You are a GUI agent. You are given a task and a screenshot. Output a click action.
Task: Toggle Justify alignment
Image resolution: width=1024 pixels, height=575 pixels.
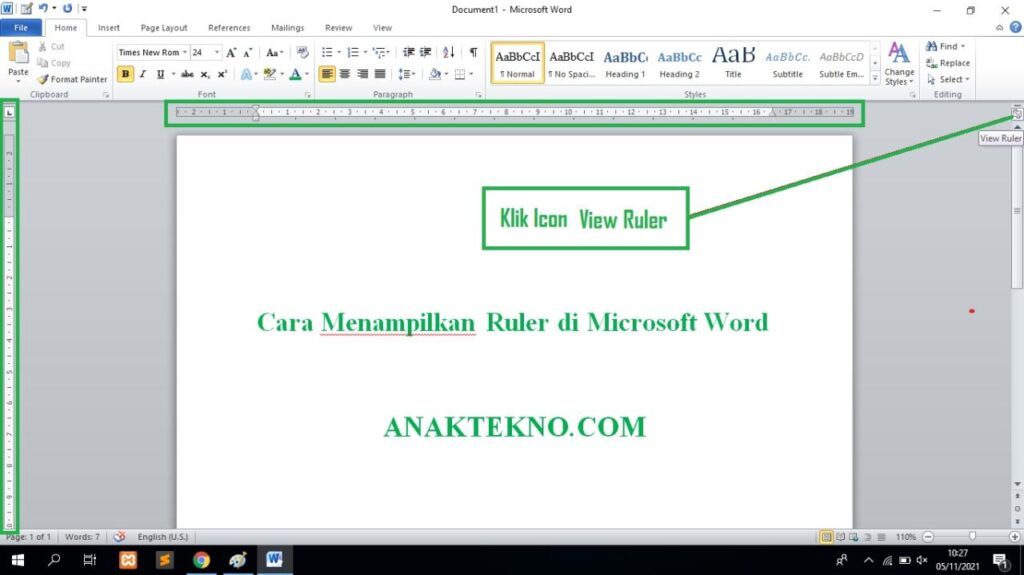point(379,74)
